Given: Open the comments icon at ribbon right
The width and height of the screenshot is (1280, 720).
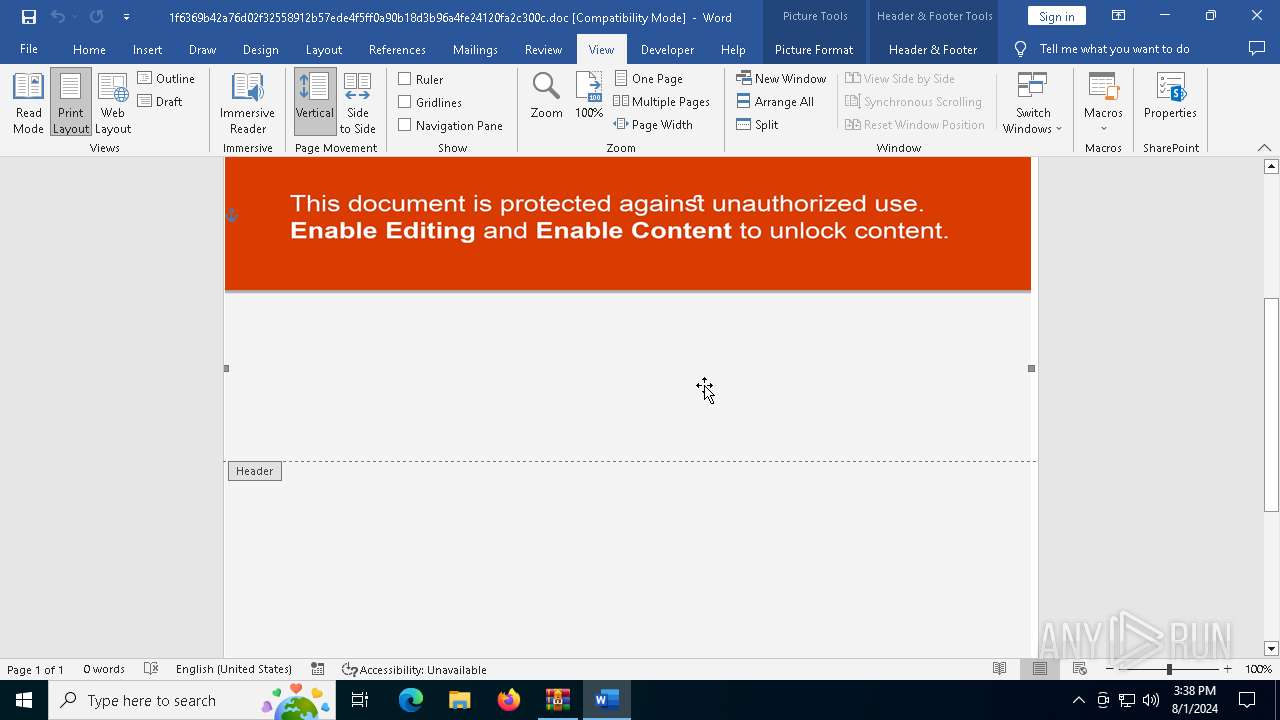Looking at the screenshot, I should click(1257, 49).
